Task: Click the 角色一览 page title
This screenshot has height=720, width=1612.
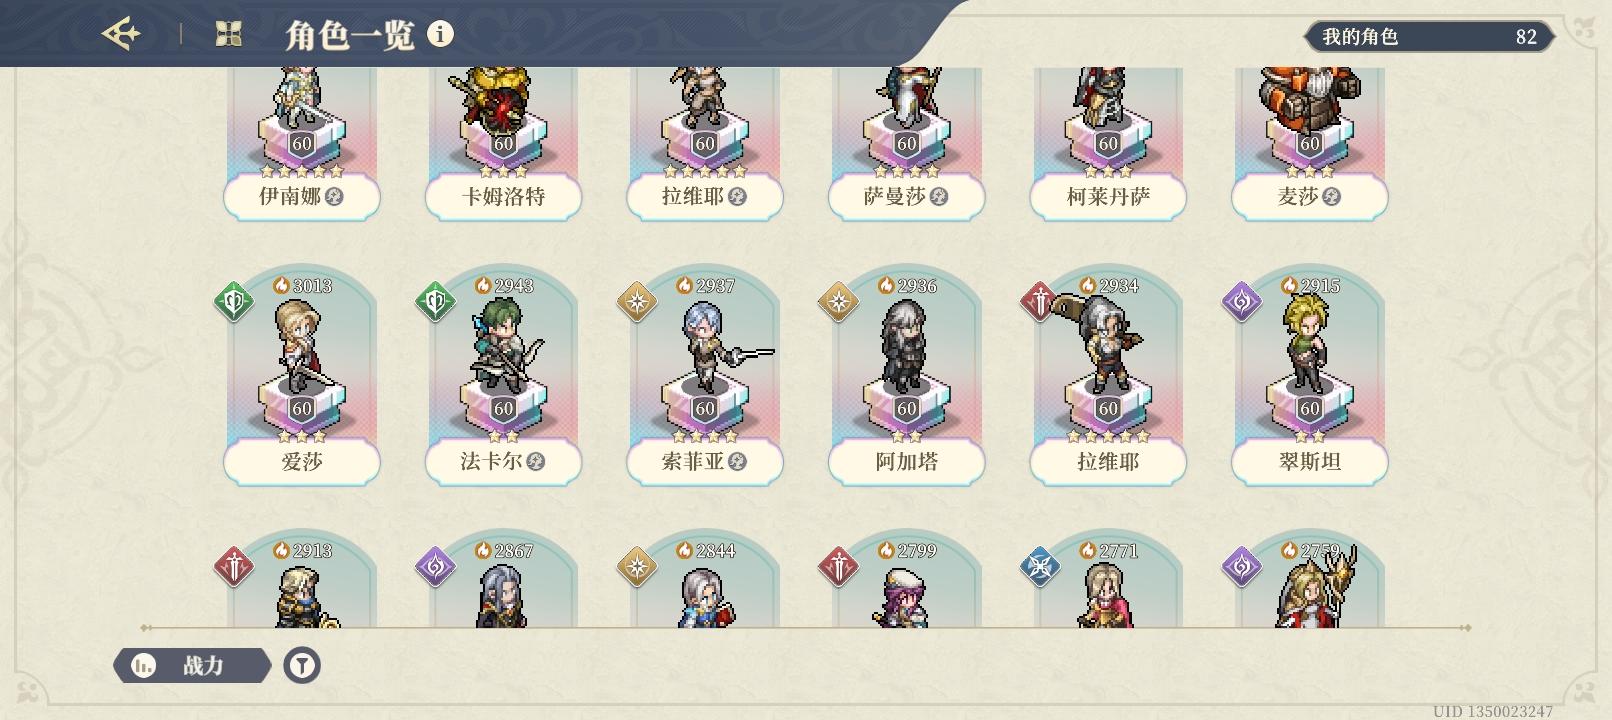Action: click(350, 35)
